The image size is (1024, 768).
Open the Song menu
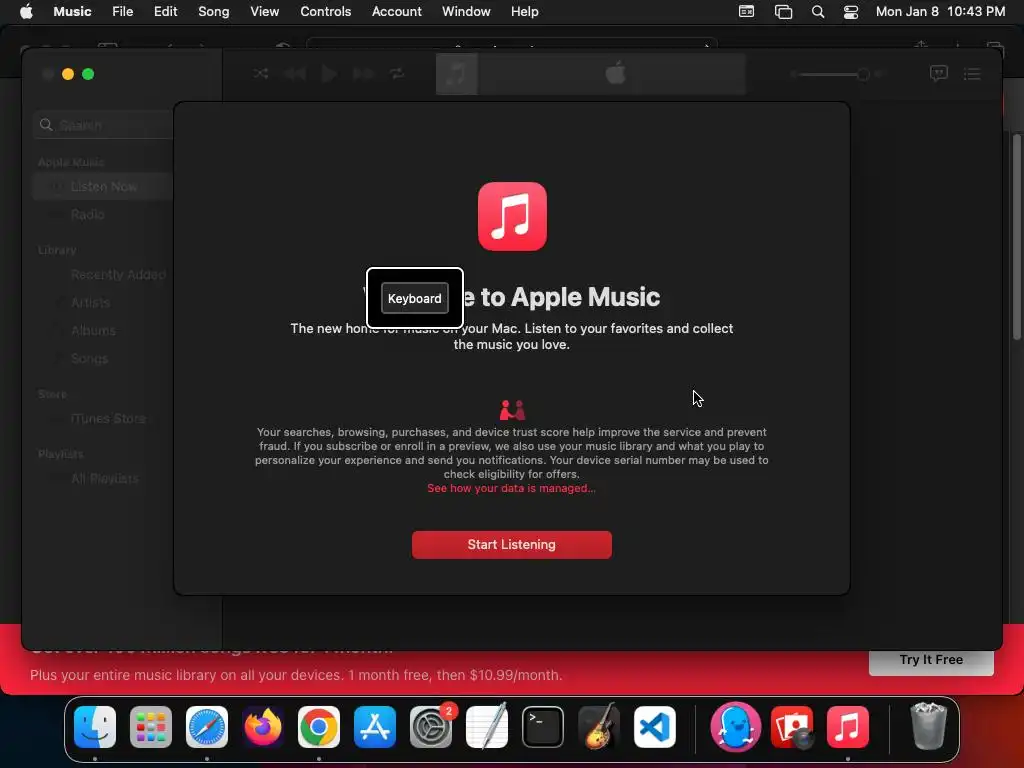(214, 11)
